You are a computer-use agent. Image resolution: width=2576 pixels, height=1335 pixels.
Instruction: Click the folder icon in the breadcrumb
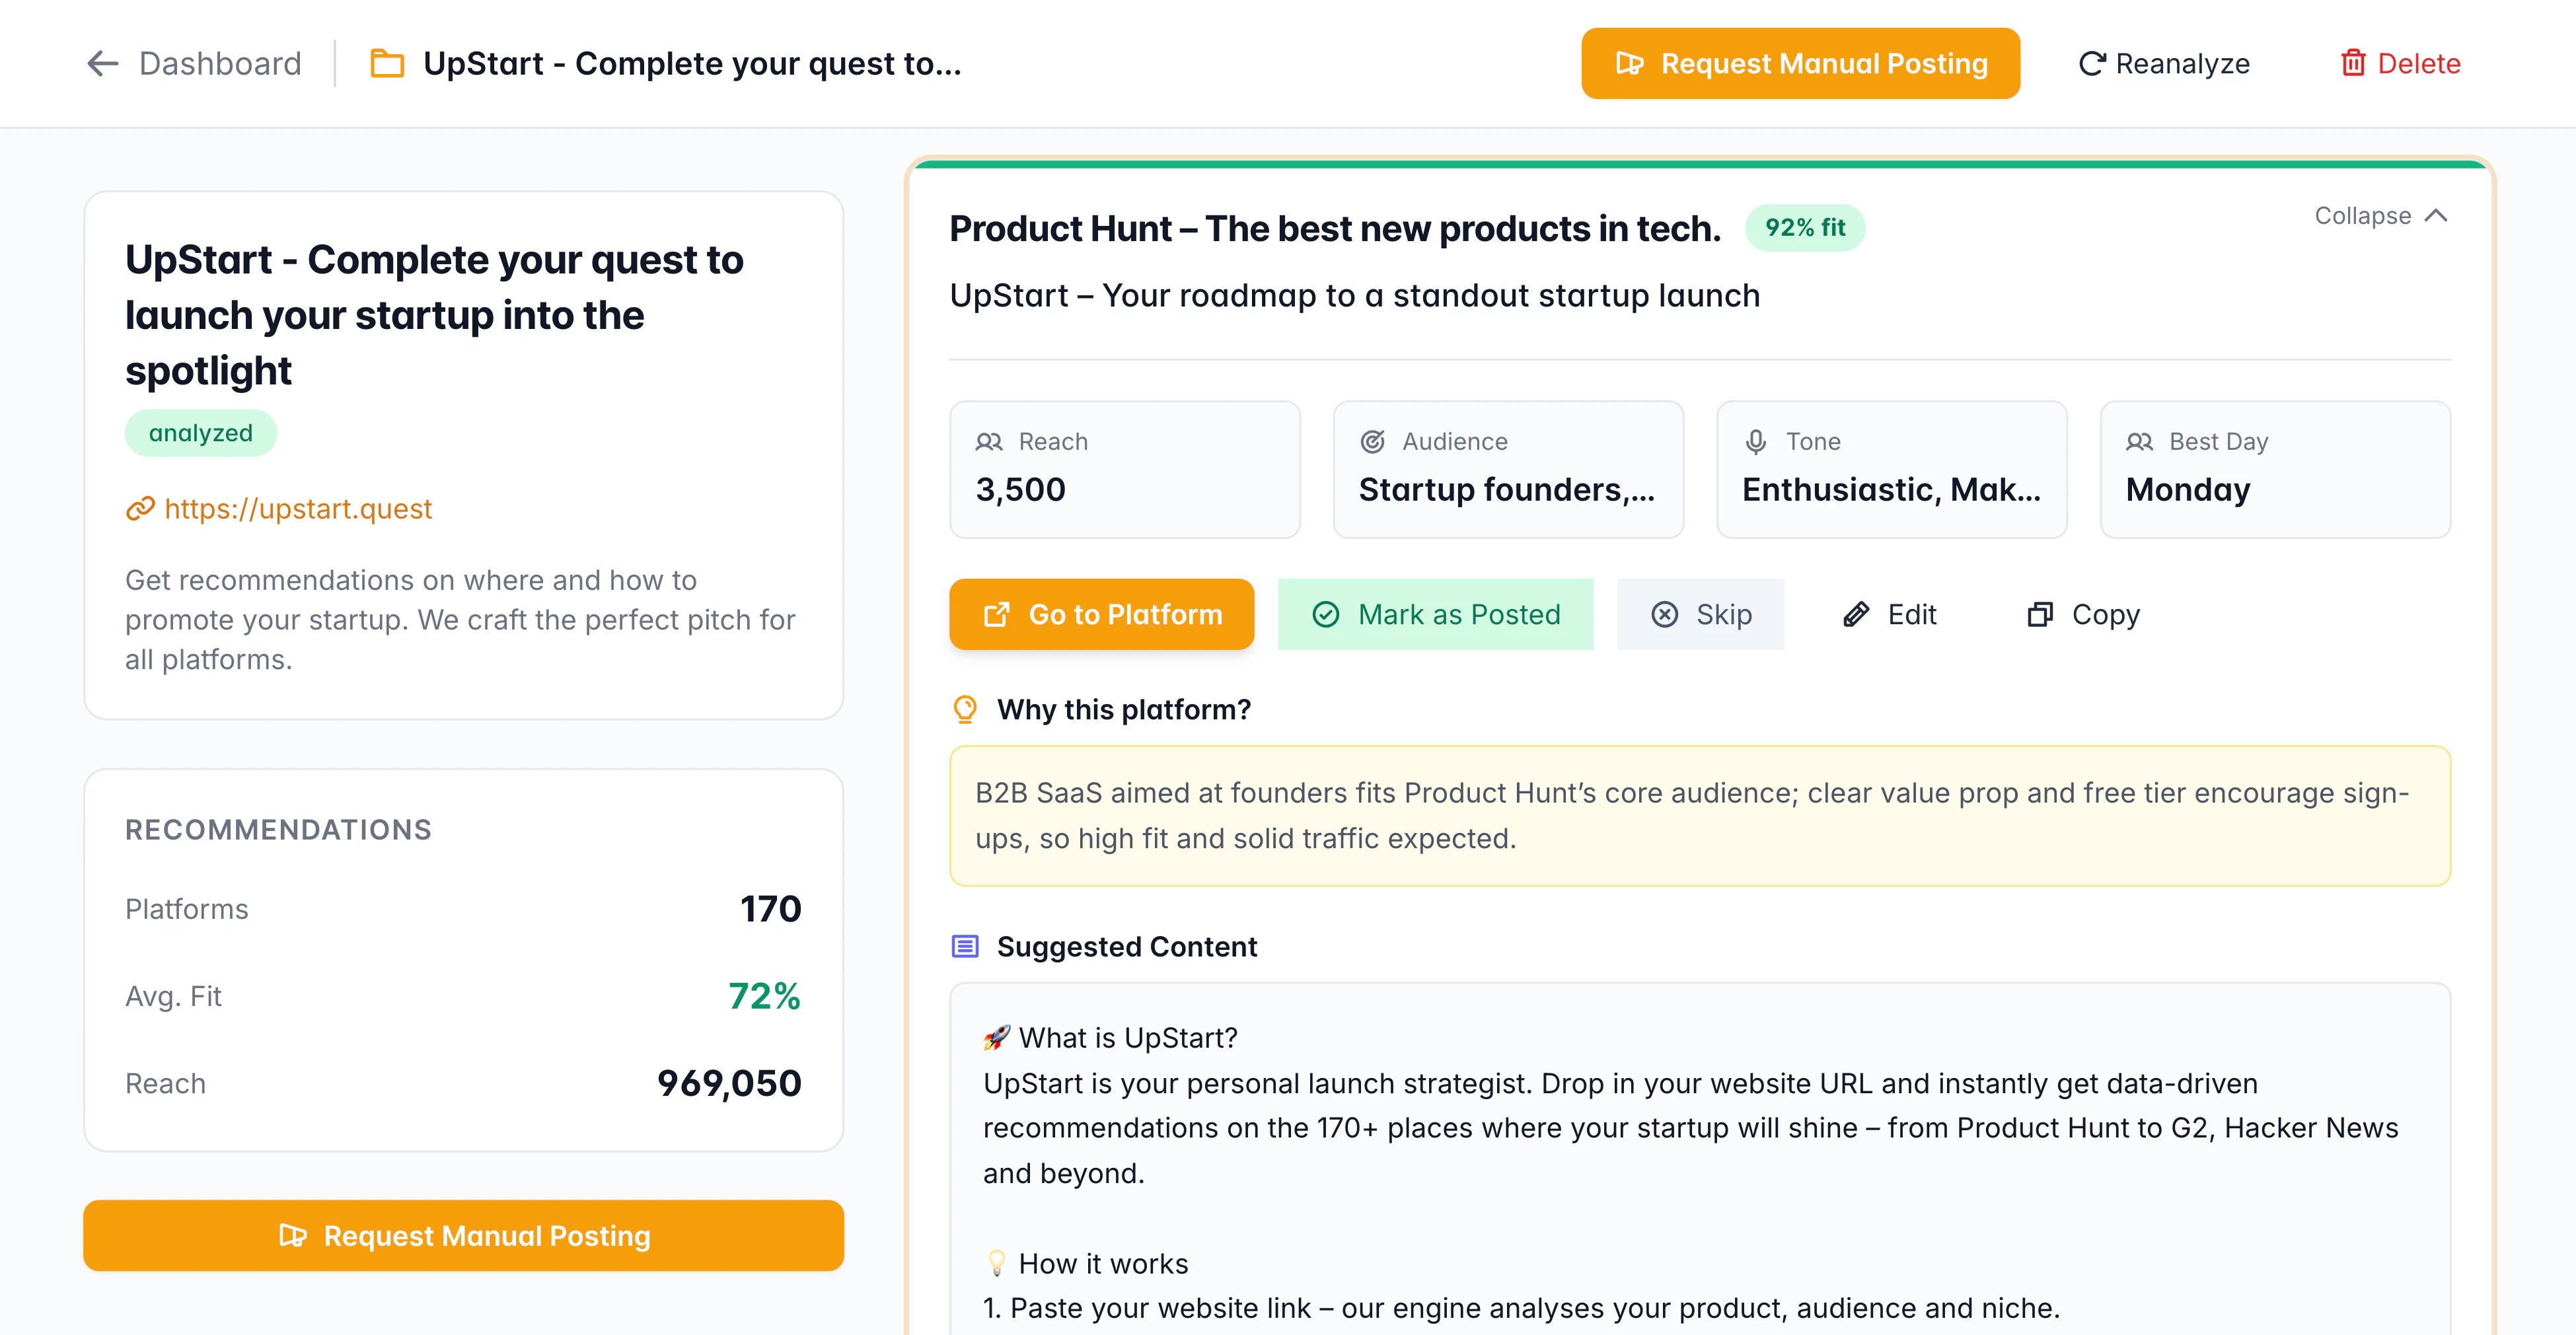tap(387, 64)
